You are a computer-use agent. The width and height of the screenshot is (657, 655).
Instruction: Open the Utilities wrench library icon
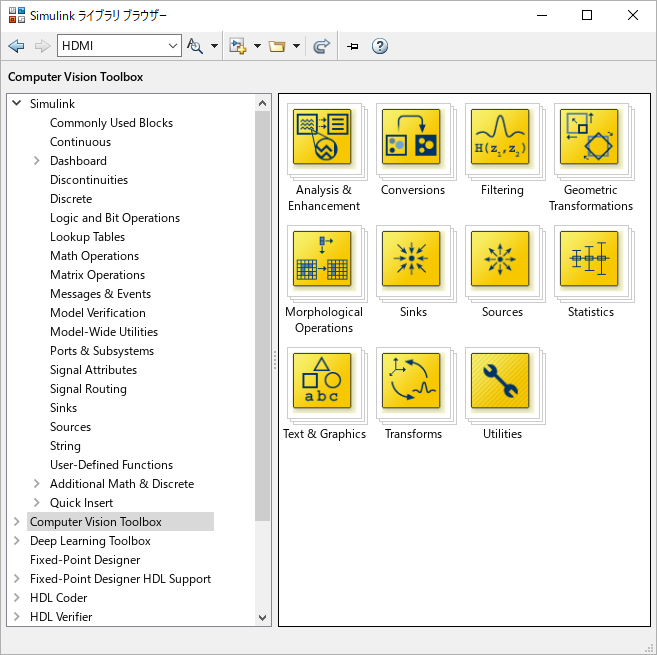[x=500, y=381]
